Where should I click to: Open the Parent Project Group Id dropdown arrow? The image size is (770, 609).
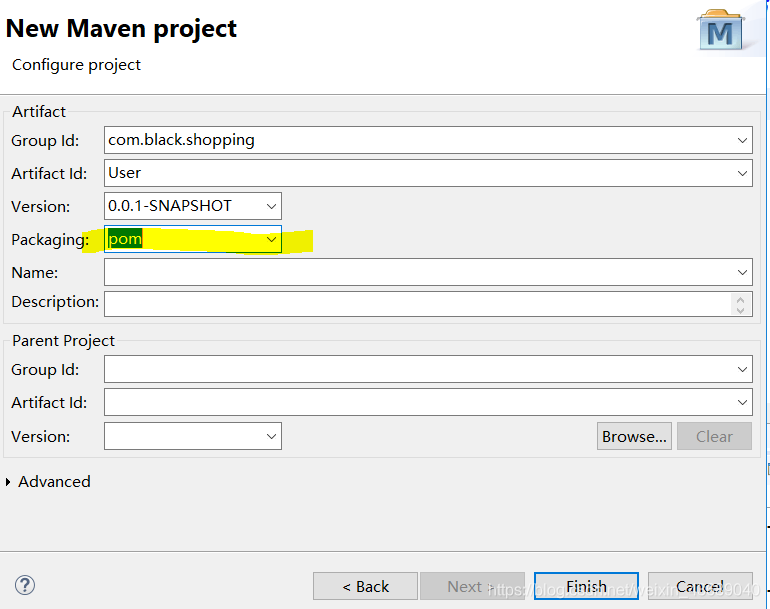pos(742,369)
